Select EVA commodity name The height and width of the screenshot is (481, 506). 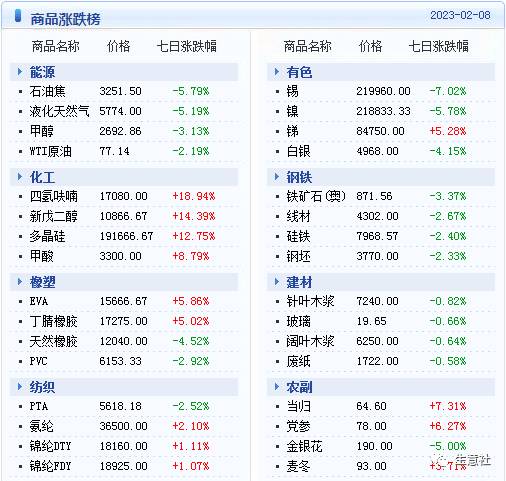click(x=39, y=301)
